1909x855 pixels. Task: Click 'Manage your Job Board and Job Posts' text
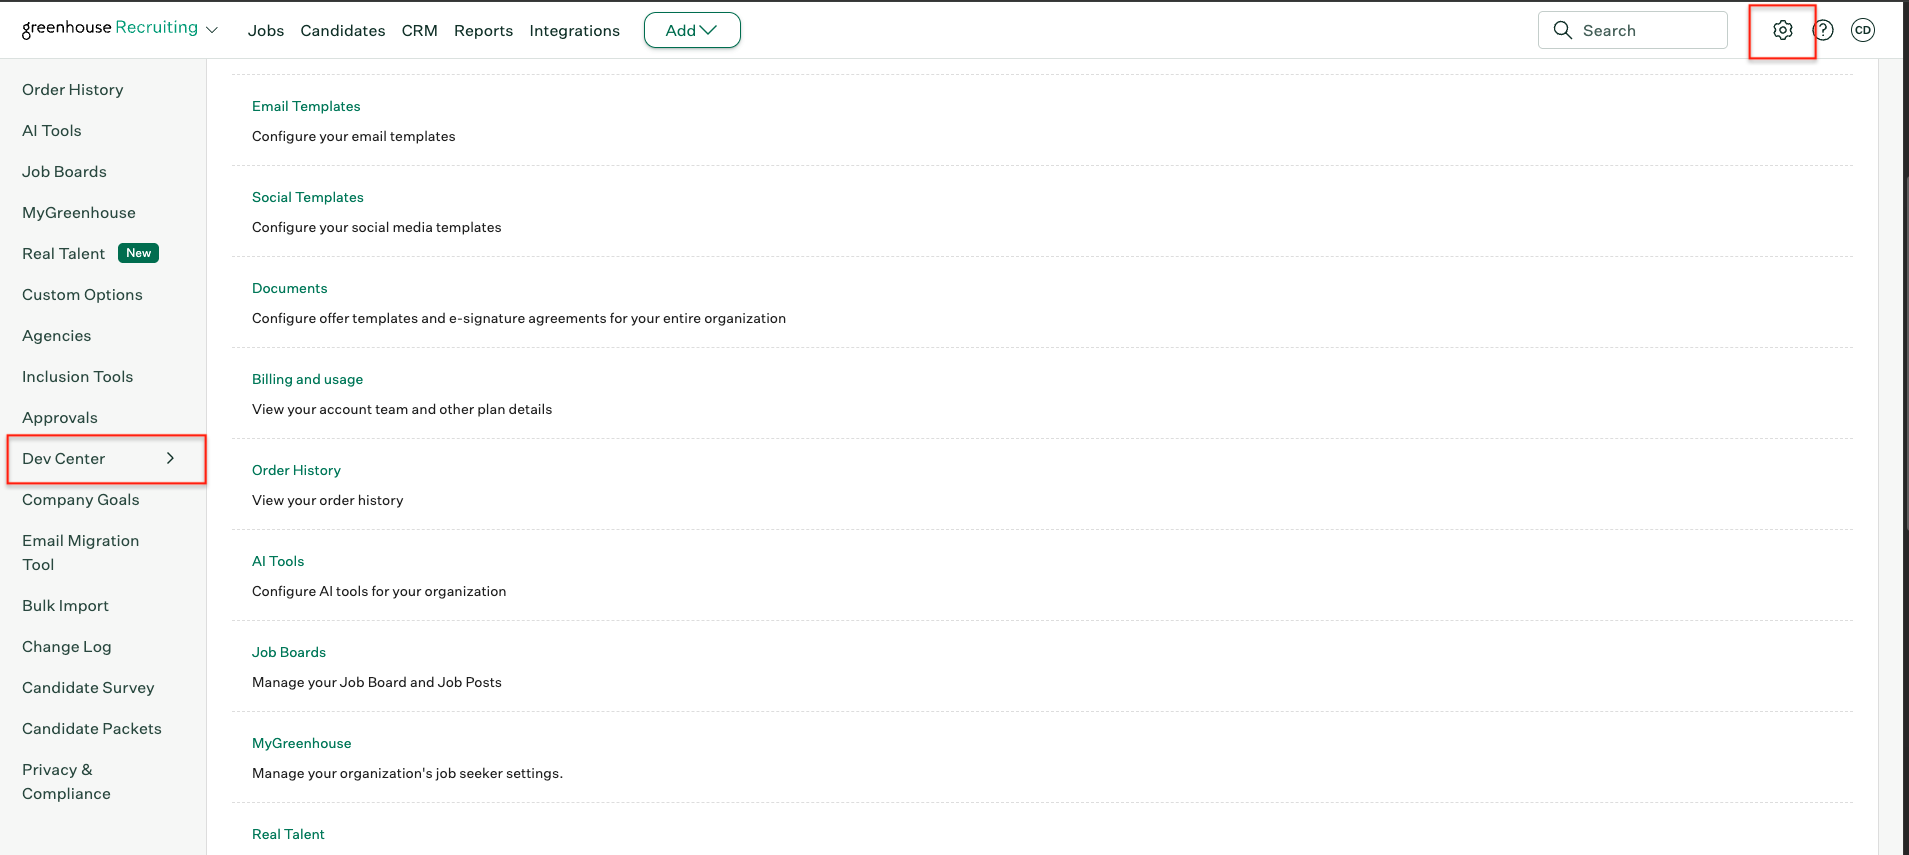click(377, 682)
